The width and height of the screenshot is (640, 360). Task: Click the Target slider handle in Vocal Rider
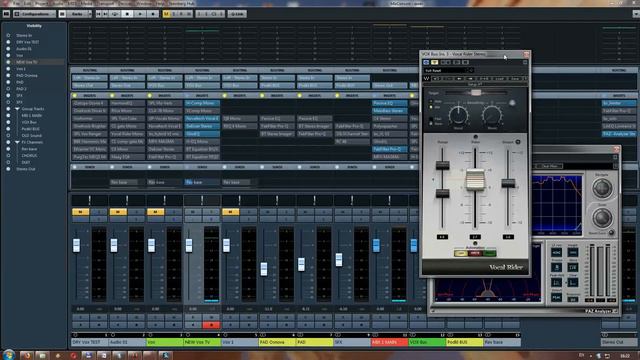[x=476, y=93]
